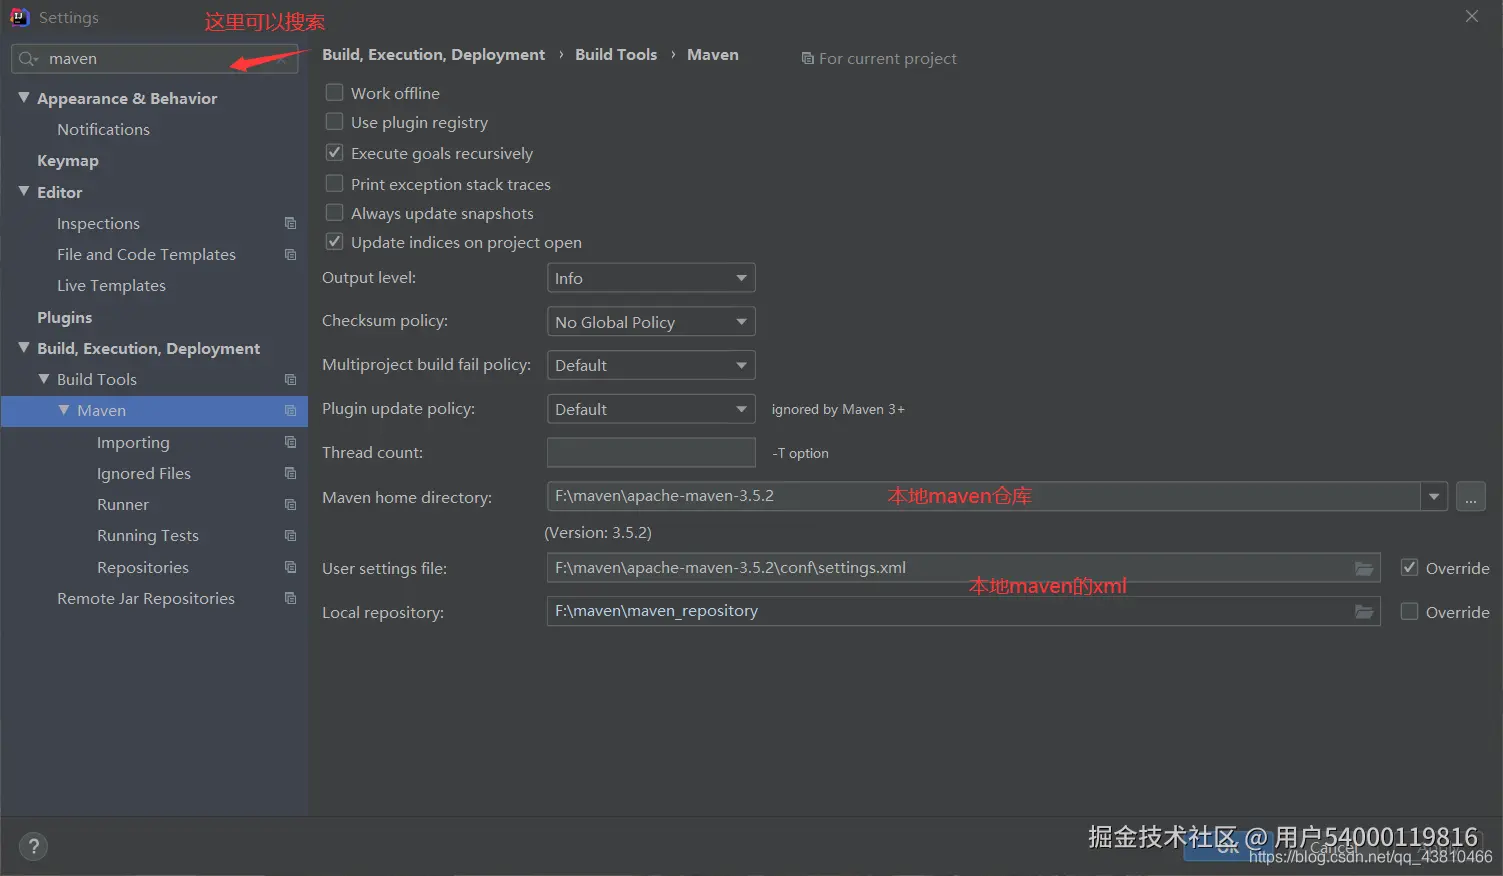Check Override for Local repository
1503x876 pixels.
(1409, 611)
